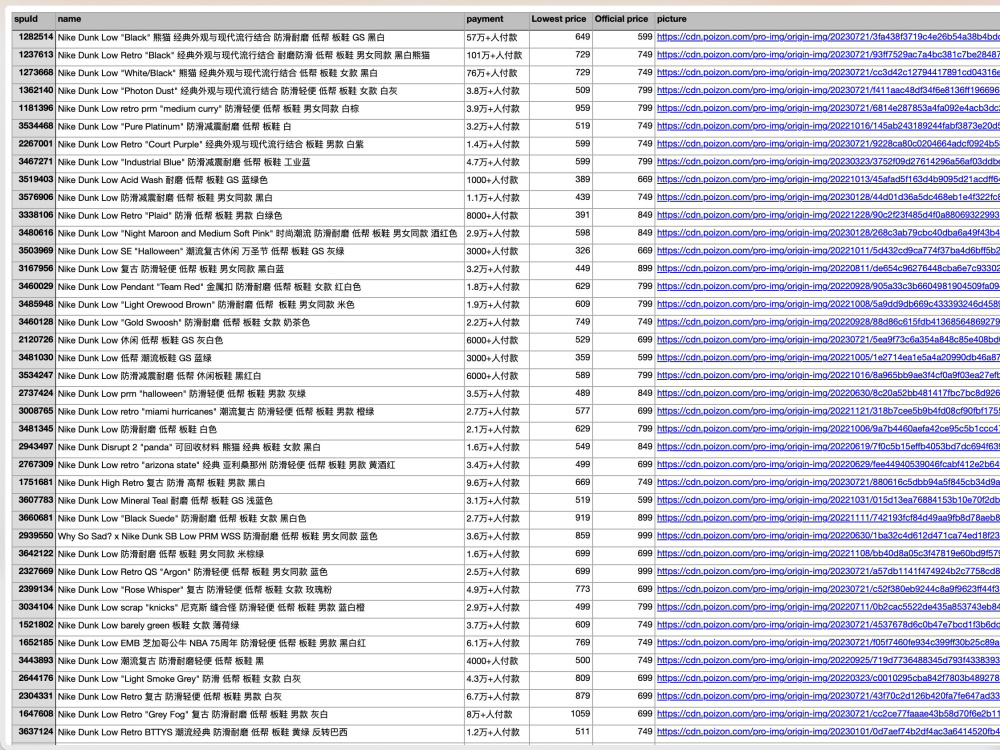Select official price cell in Halloween GS row
The image size is (1000, 750).
pos(623,251)
